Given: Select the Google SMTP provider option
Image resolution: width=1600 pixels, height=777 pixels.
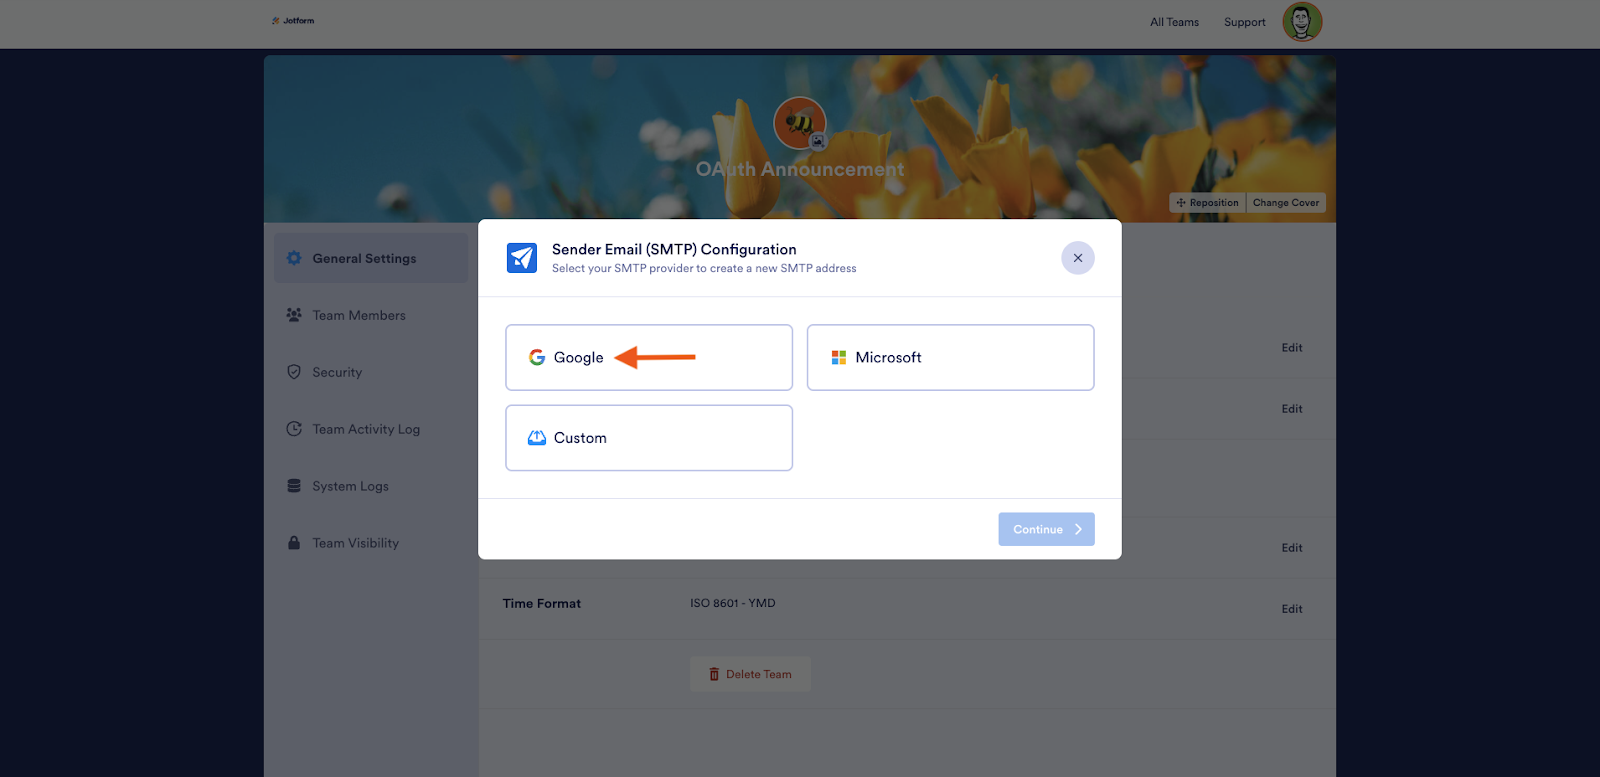Looking at the screenshot, I should [649, 357].
